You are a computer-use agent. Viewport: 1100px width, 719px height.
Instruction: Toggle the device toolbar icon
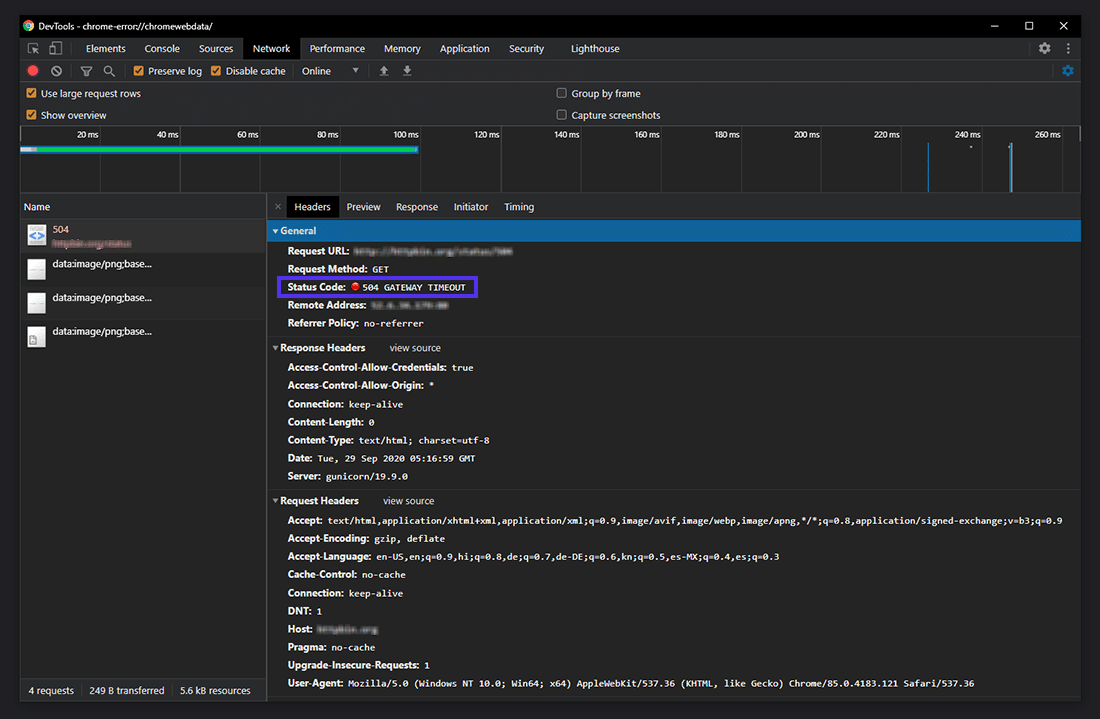(x=55, y=47)
